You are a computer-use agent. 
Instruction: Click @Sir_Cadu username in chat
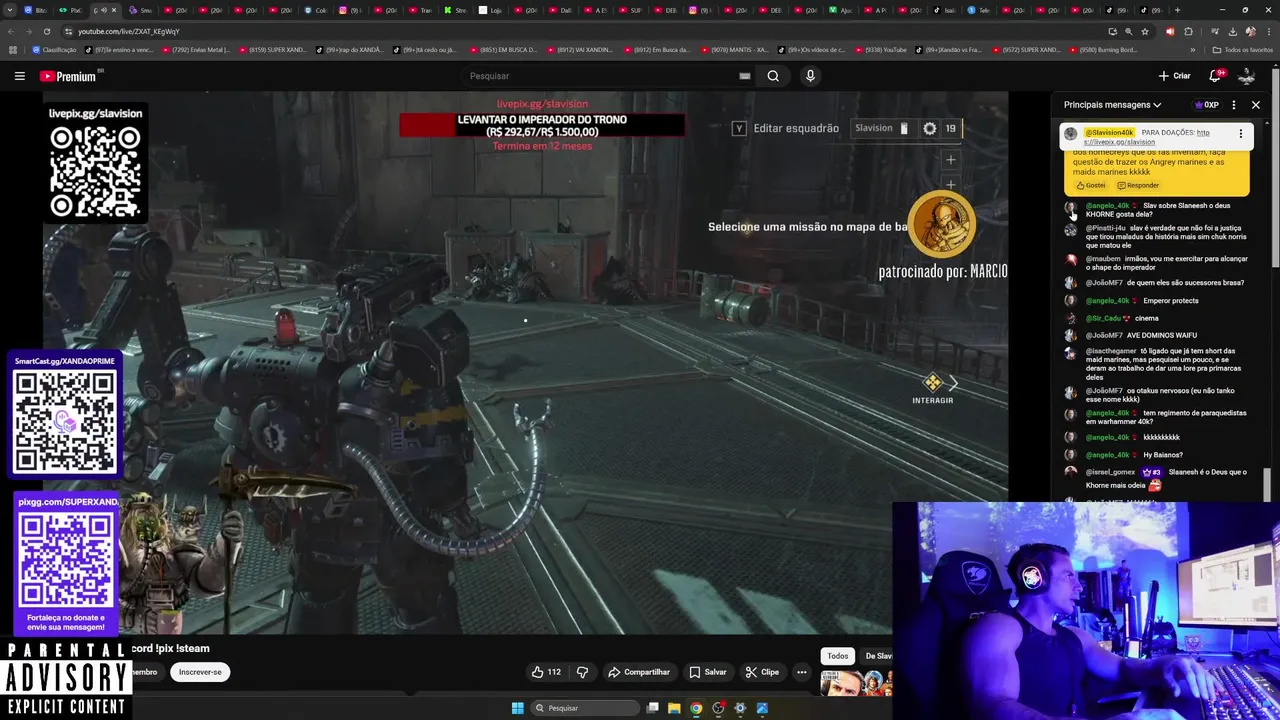click(x=1103, y=318)
